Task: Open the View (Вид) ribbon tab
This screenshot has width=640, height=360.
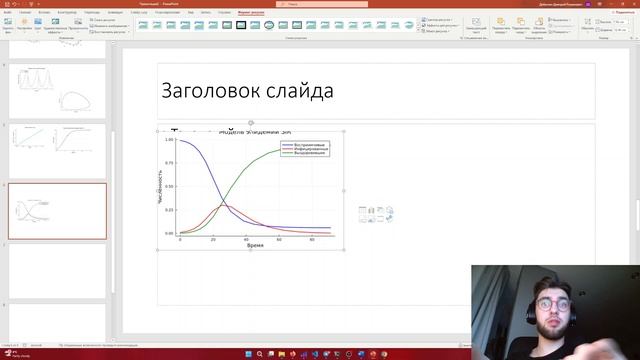Action: (191, 12)
